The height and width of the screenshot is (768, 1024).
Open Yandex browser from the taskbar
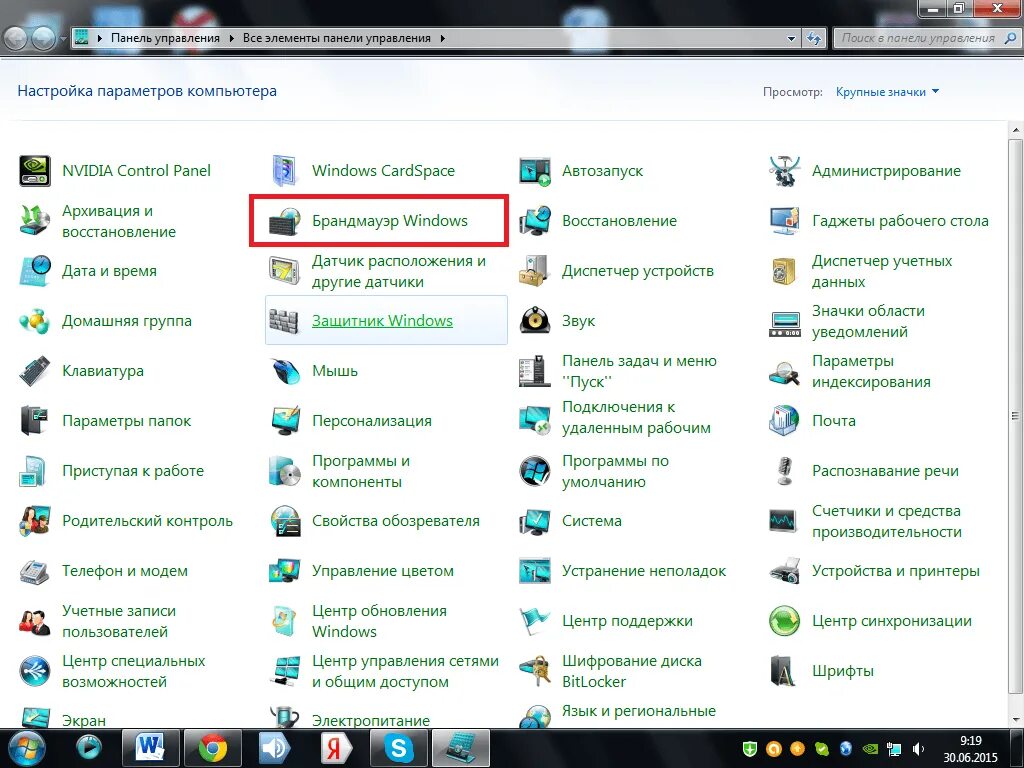[x=336, y=748]
